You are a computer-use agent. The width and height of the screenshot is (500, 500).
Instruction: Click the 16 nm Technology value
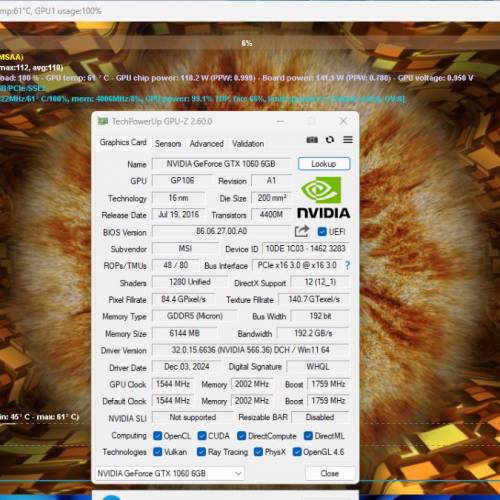pyautogui.click(x=178, y=198)
